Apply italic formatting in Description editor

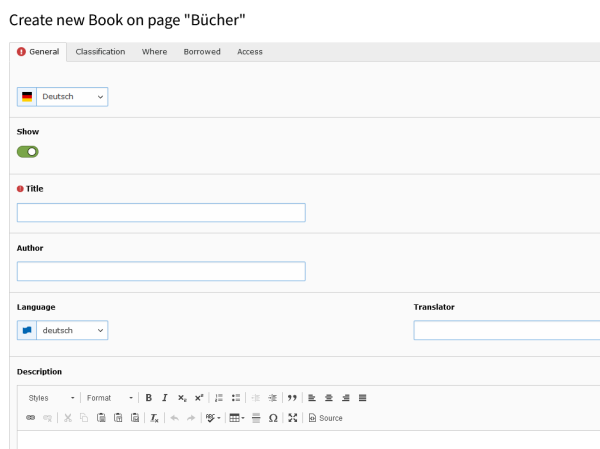click(165, 398)
